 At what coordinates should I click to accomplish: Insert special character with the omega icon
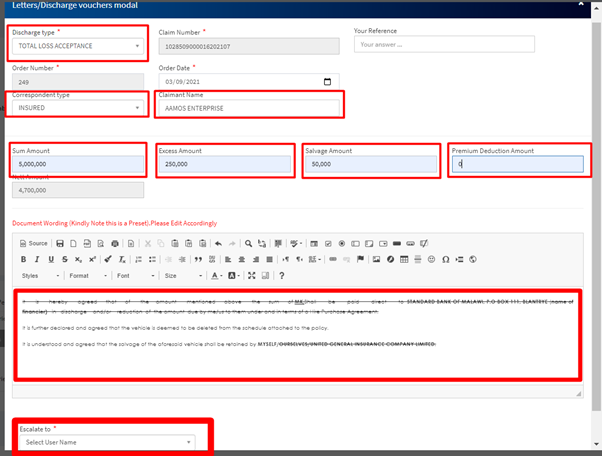pos(445,259)
